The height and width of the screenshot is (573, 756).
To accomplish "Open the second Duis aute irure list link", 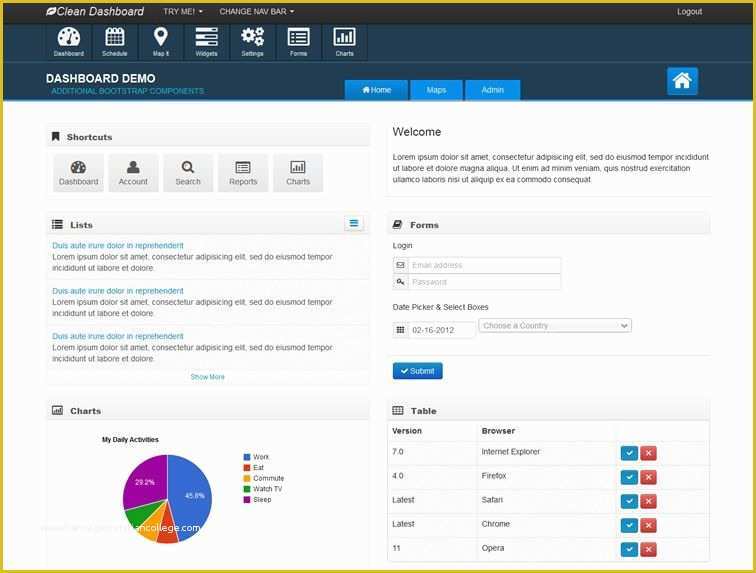I will coord(118,291).
